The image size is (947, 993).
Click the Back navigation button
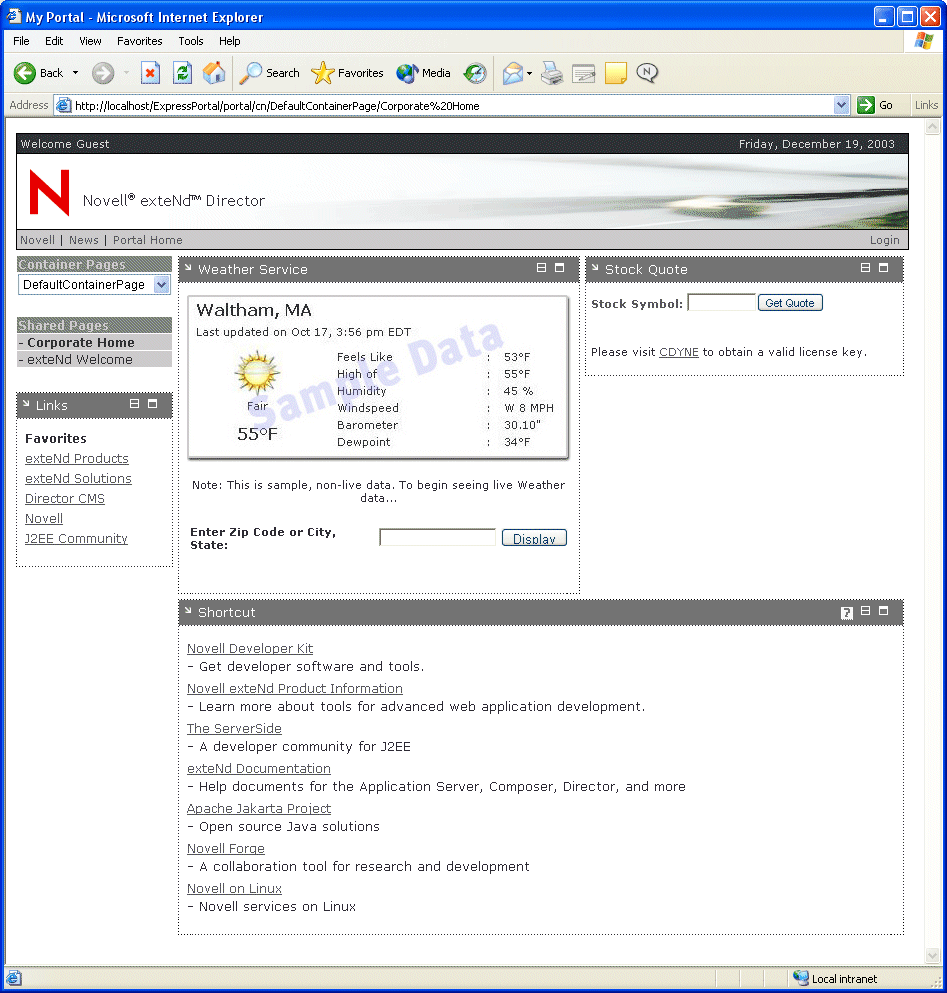[x=39, y=73]
